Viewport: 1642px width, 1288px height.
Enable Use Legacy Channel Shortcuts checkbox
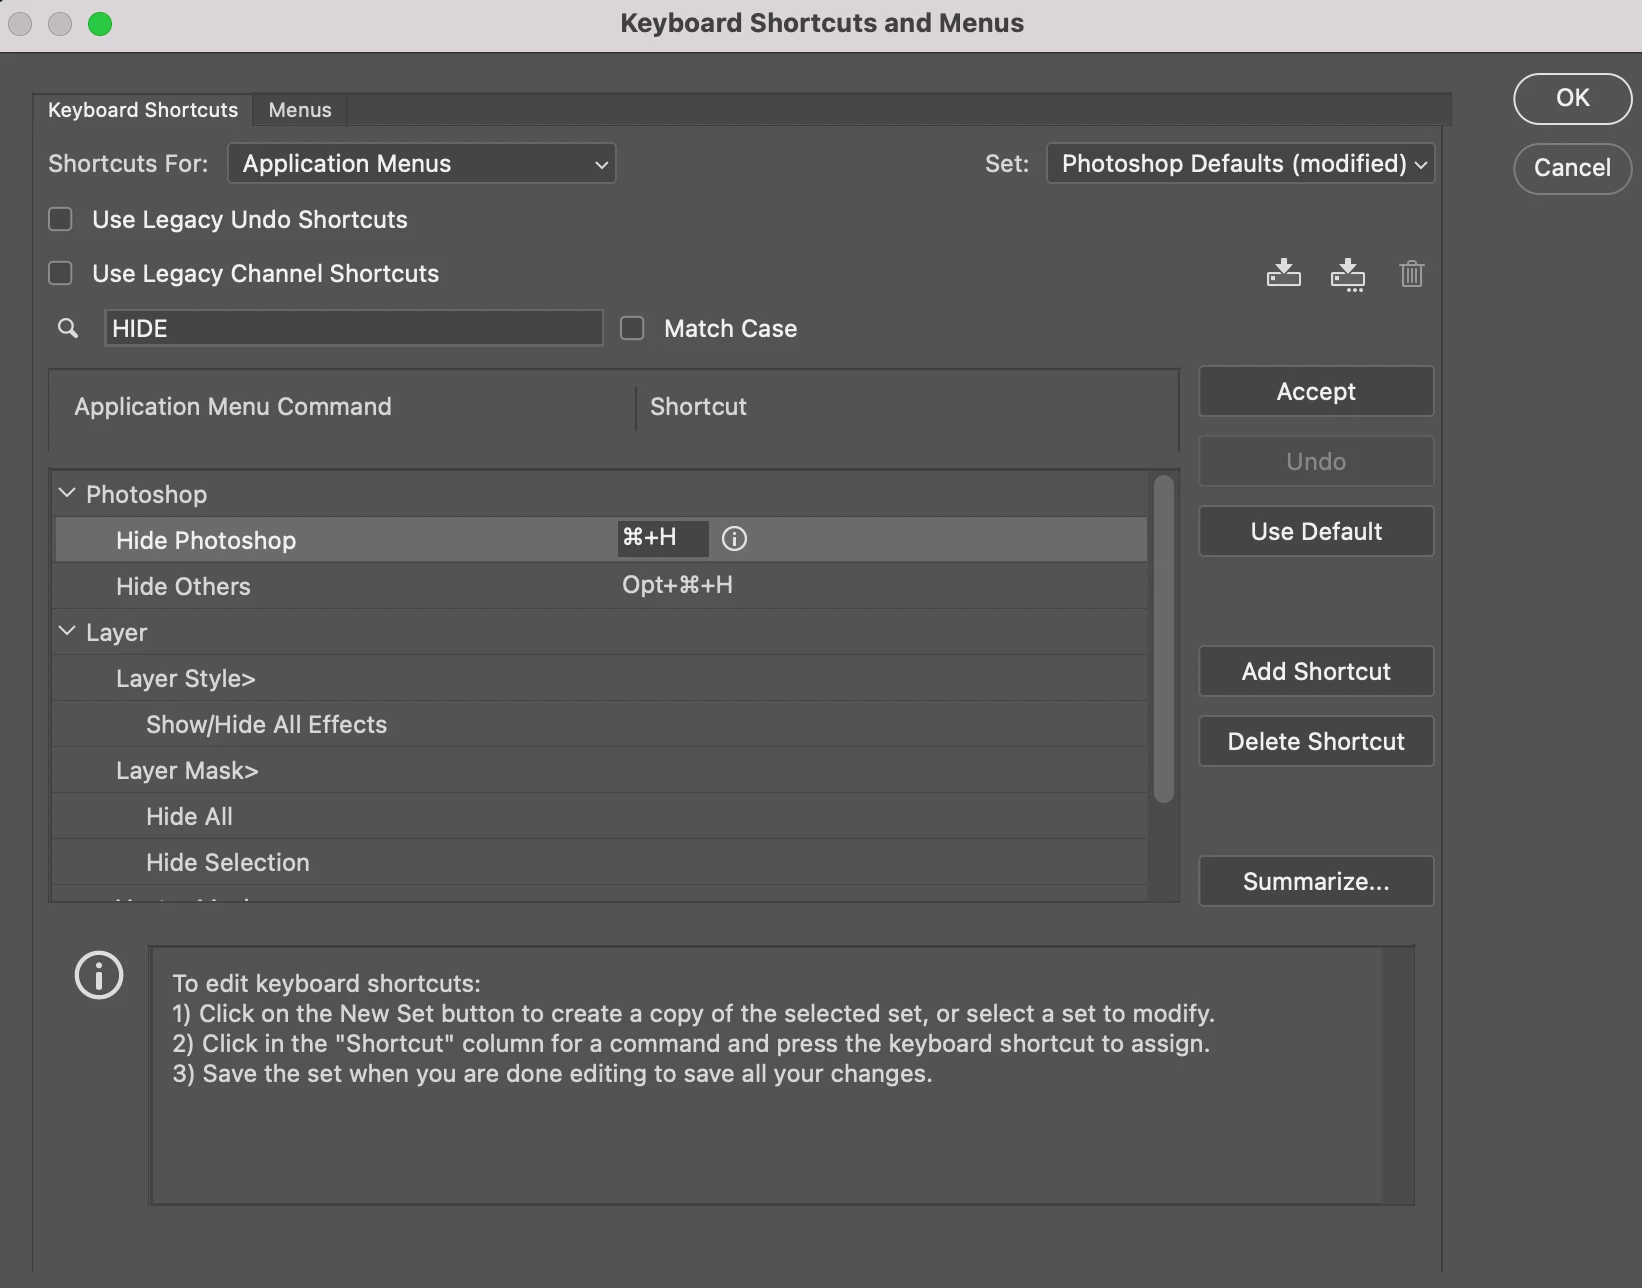tap(61, 273)
